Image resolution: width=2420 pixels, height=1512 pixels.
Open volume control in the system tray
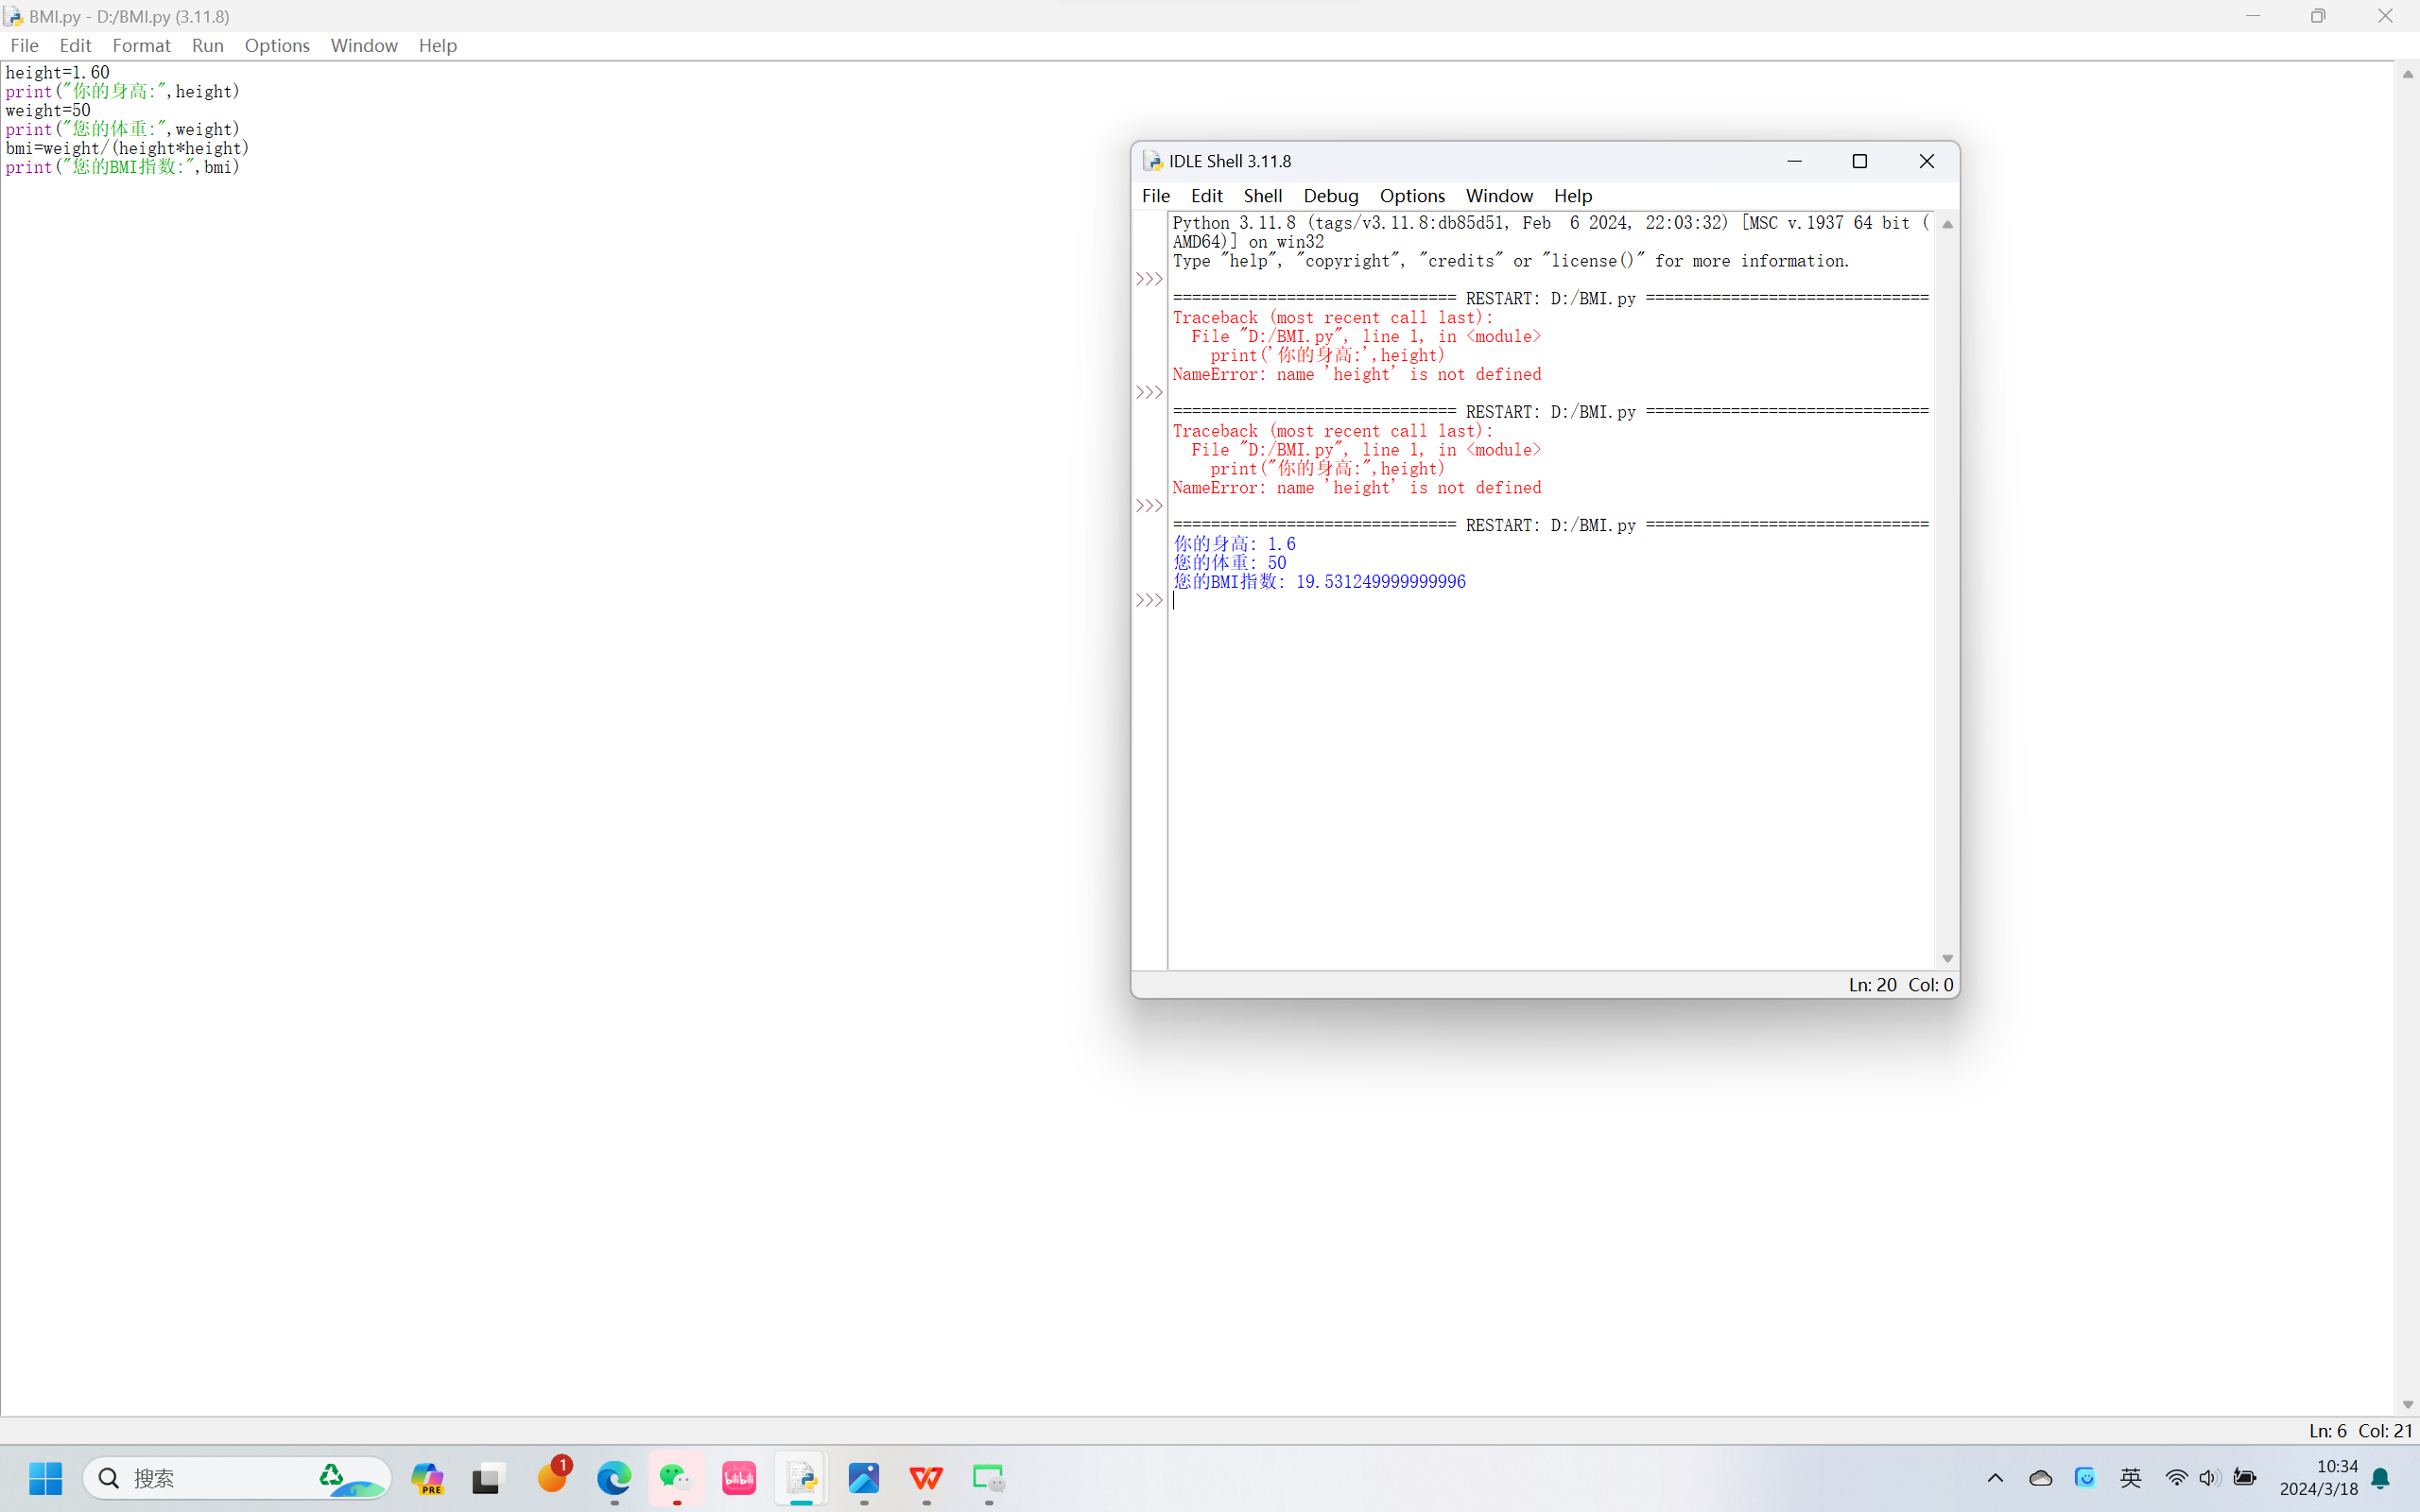[x=2209, y=1477]
